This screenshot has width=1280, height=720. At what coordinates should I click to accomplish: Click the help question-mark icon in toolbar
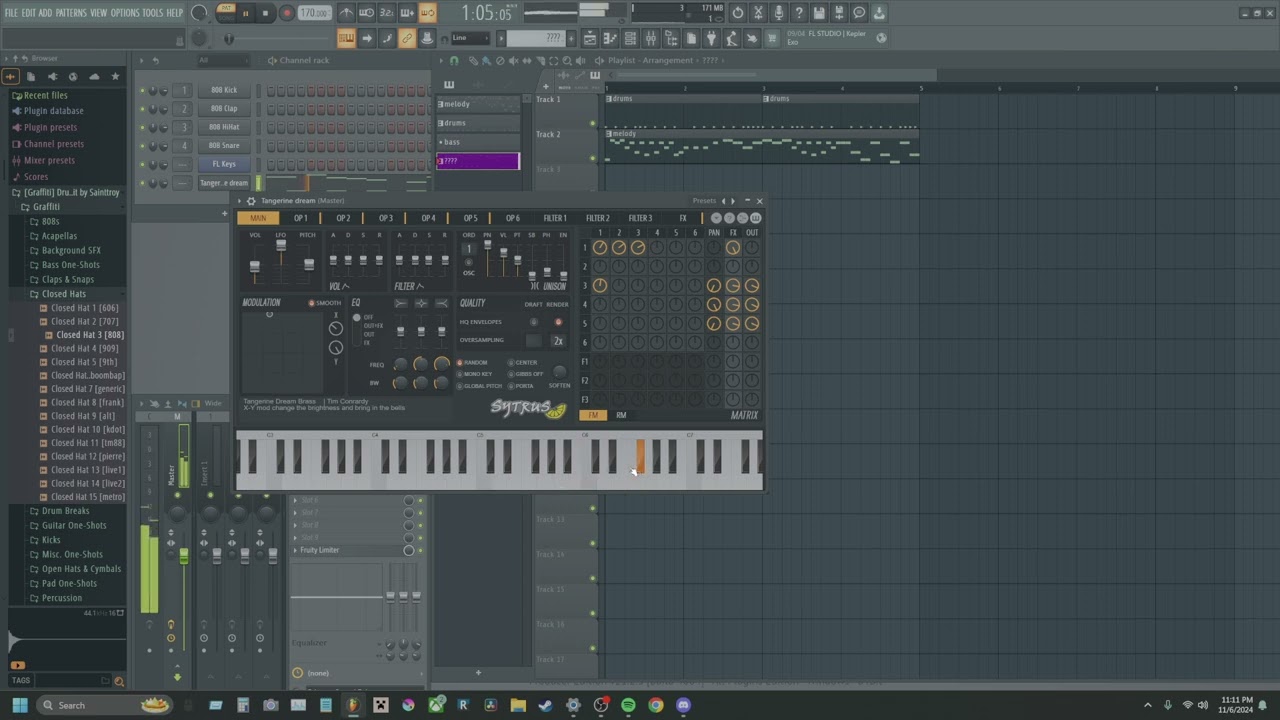(798, 13)
